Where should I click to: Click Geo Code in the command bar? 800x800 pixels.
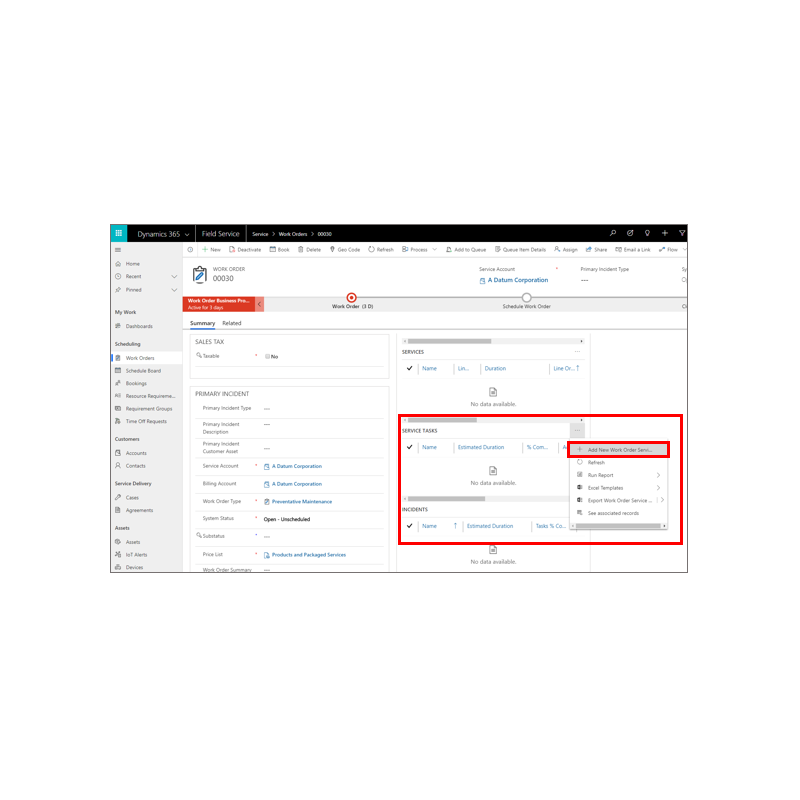tap(345, 249)
